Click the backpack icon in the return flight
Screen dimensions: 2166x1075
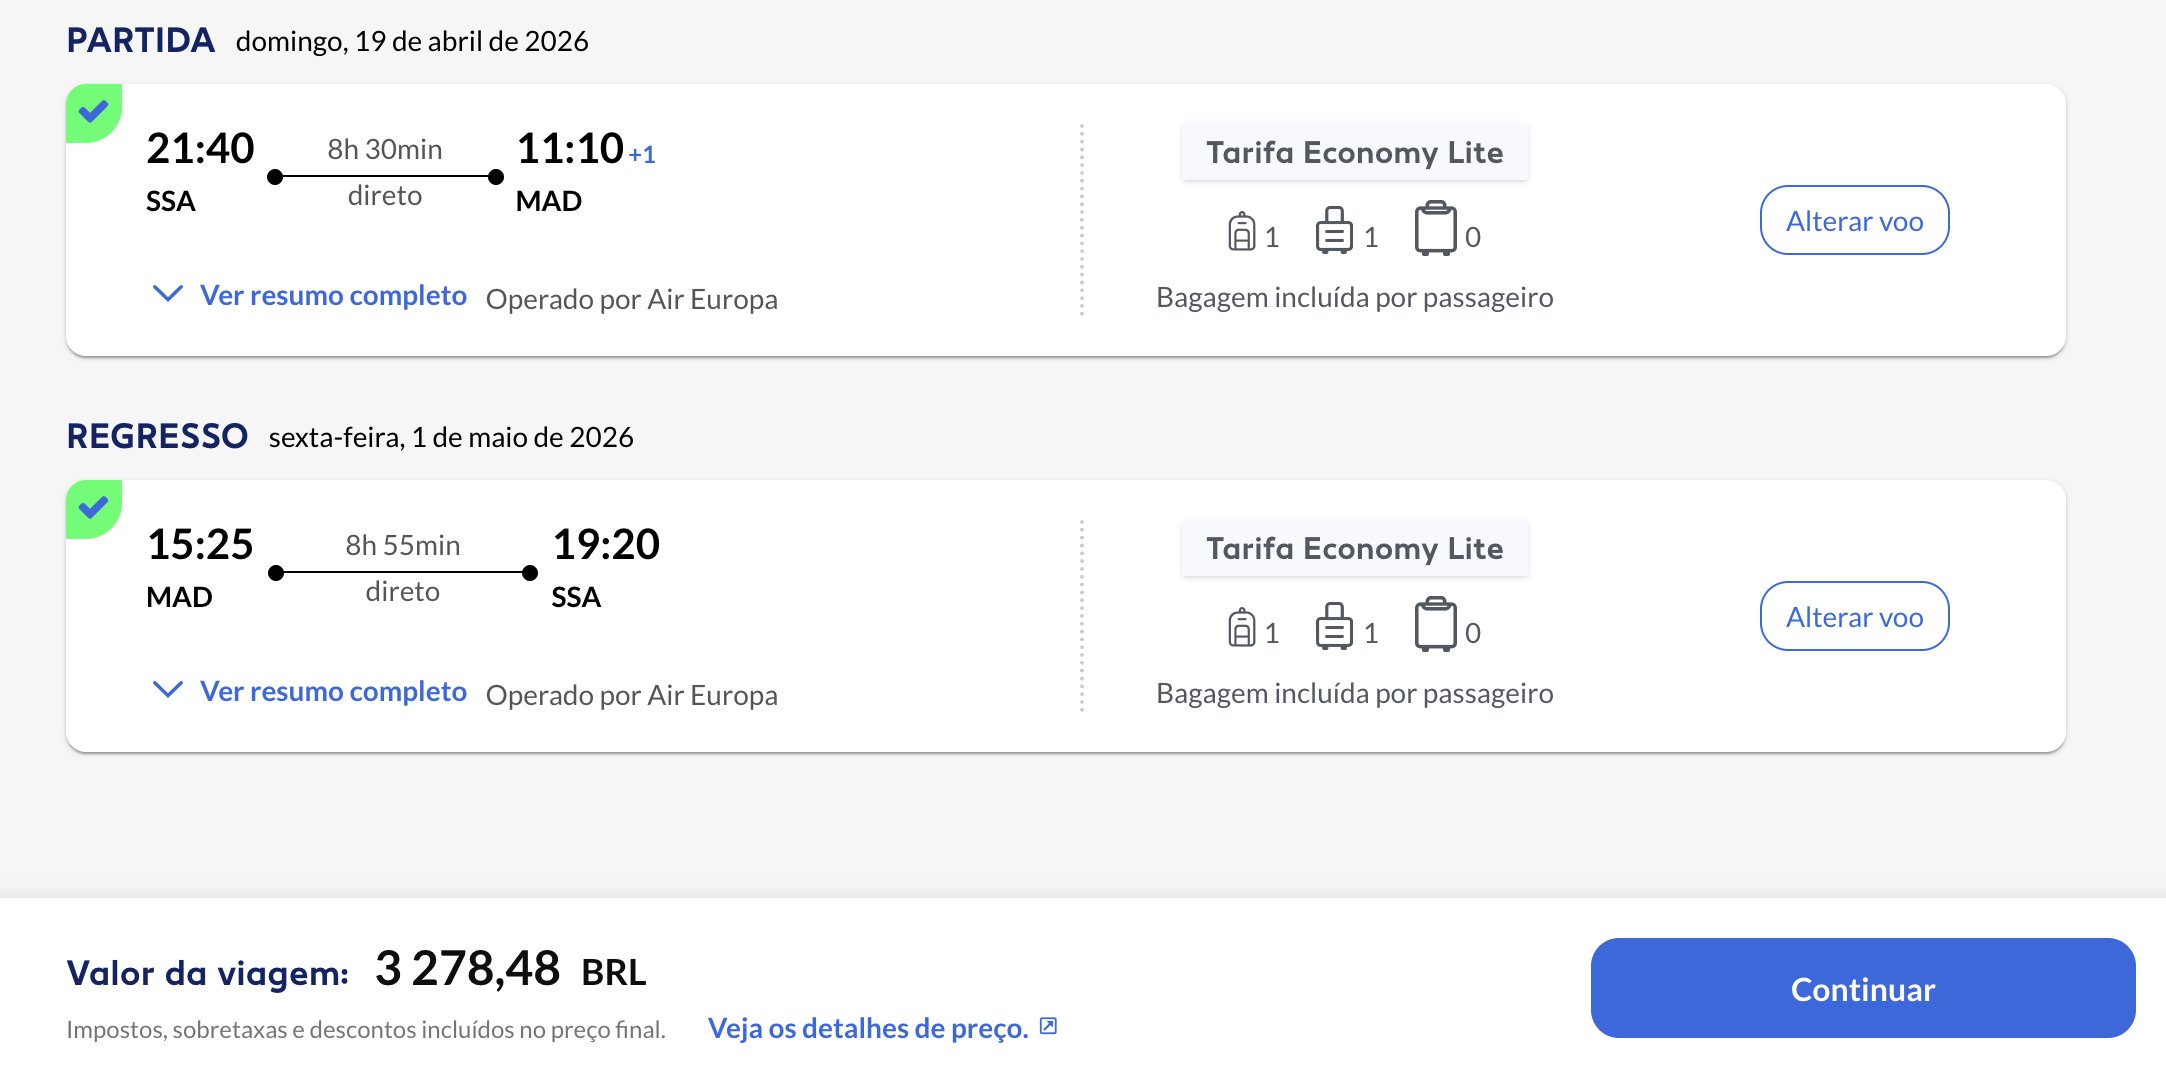pos(1241,627)
